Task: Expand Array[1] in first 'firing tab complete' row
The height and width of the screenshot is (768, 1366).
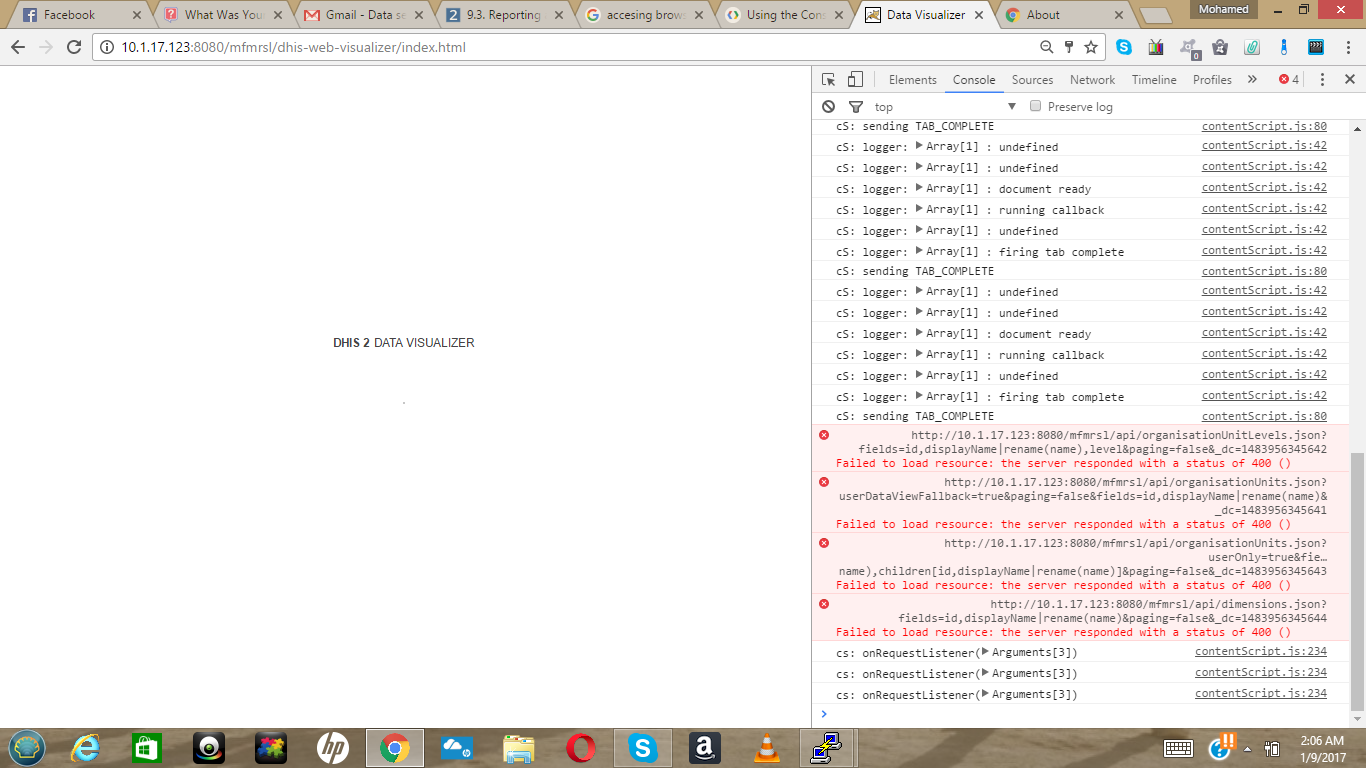Action: point(920,251)
